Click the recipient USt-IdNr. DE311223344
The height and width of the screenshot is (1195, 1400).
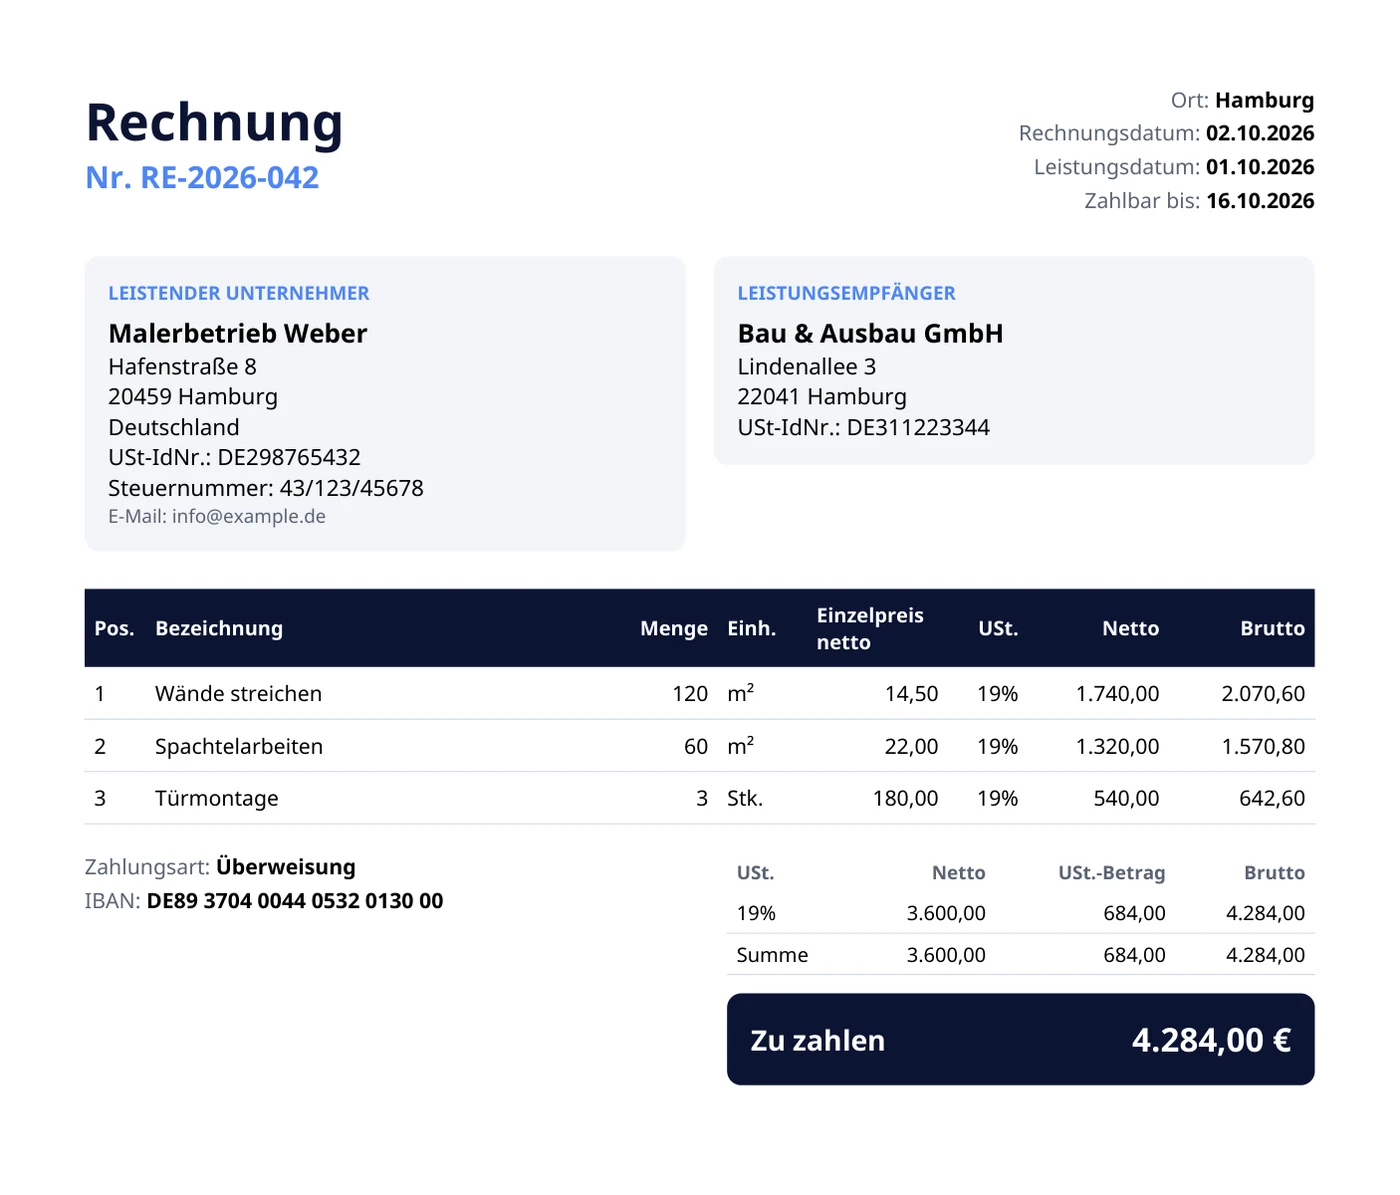(x=863, y=427)
